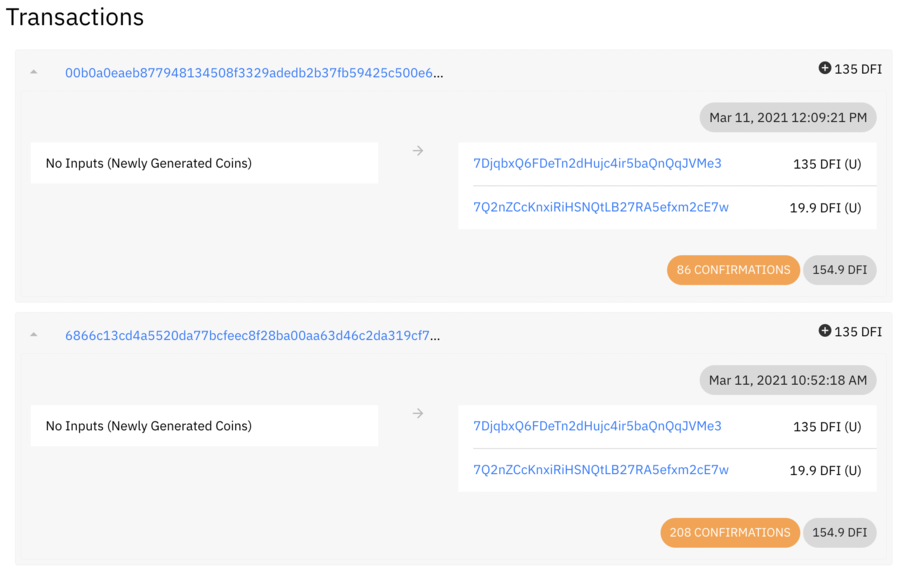This screenshot has width=900, height=571.
Task: Collapse the transaction starting with 6866c13cd4
Action: point(34,336)
